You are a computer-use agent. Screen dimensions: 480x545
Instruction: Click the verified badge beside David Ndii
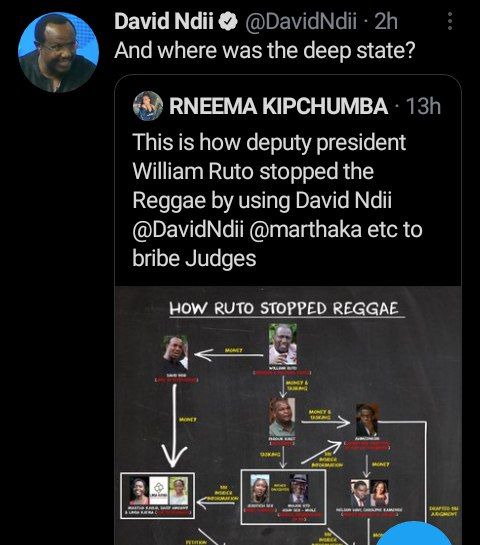click(228, 22)
